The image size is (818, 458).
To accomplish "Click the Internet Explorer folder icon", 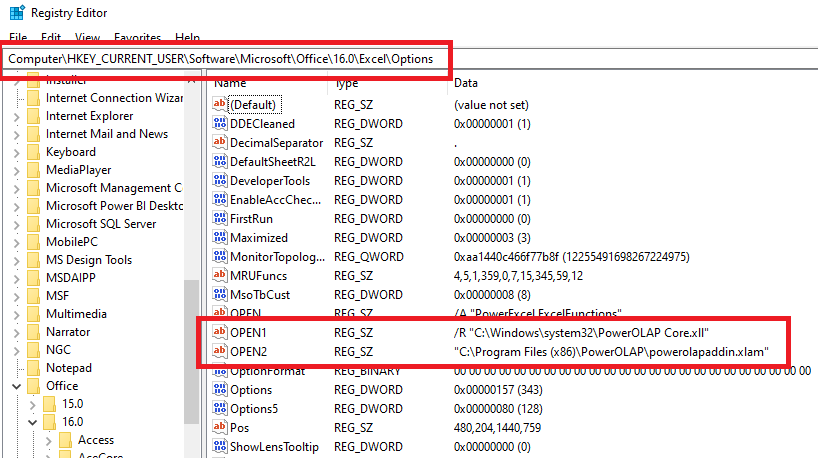I will click(33, 116).
